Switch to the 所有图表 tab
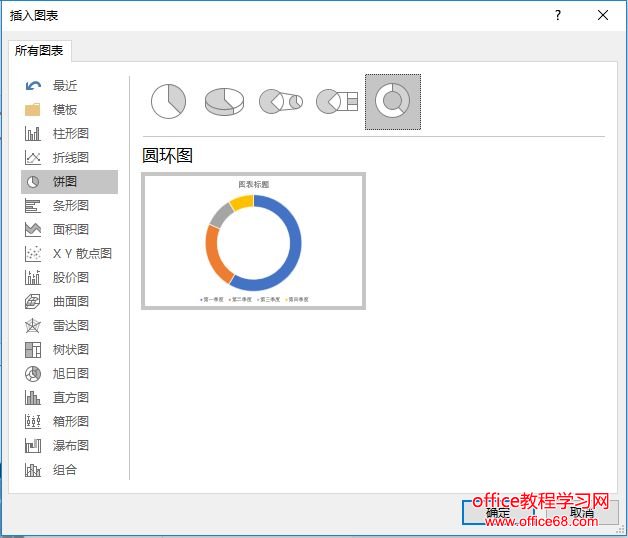This screenshot has width=628, height=538. [x=39, y=50]
